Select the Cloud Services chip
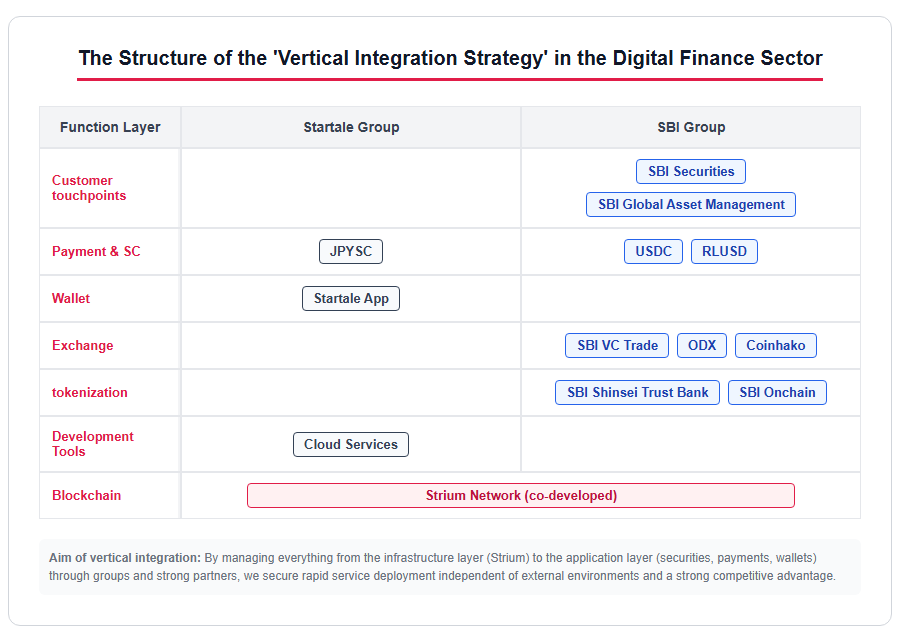 pos(351,445)
